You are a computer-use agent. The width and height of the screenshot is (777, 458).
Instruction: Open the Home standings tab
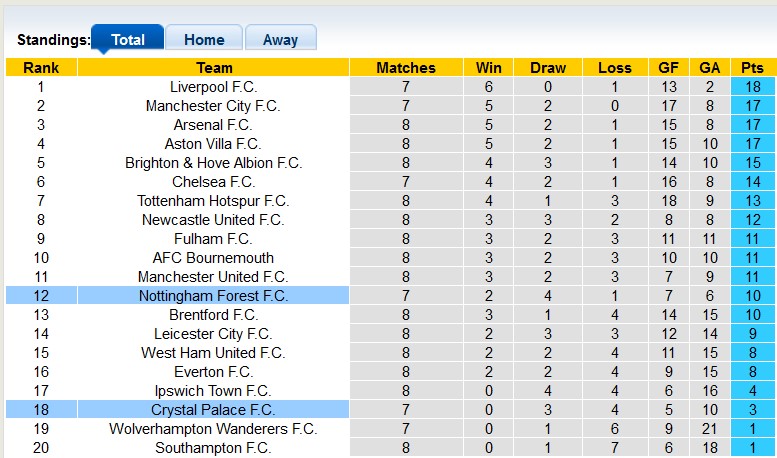(204, 40)
